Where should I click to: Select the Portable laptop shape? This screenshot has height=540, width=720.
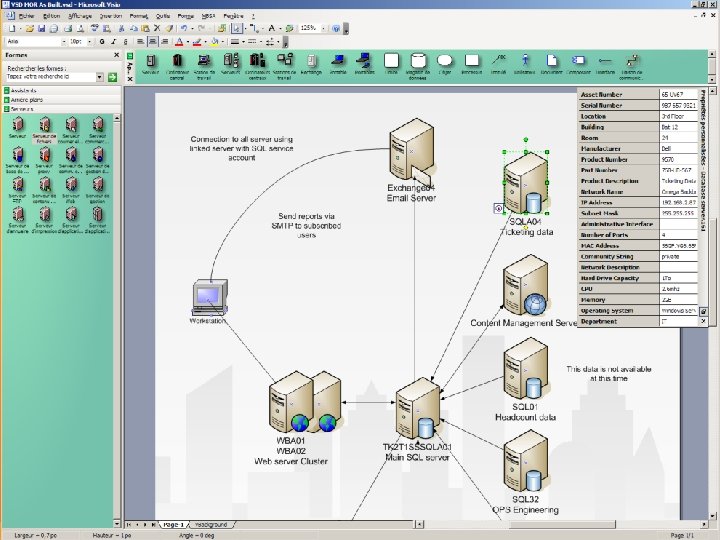point(338,64)
